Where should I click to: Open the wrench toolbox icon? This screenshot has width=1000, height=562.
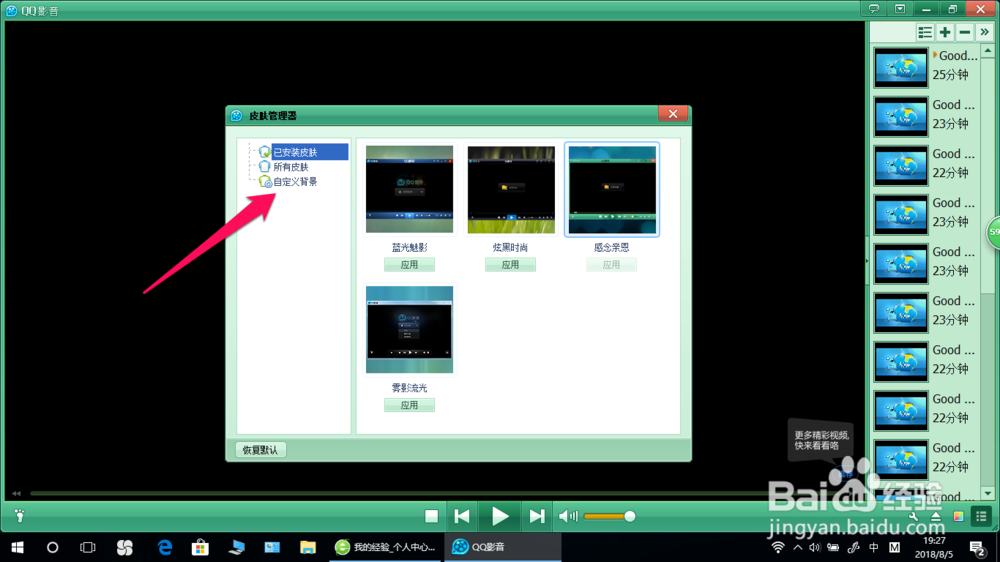[x=913, y=517]
